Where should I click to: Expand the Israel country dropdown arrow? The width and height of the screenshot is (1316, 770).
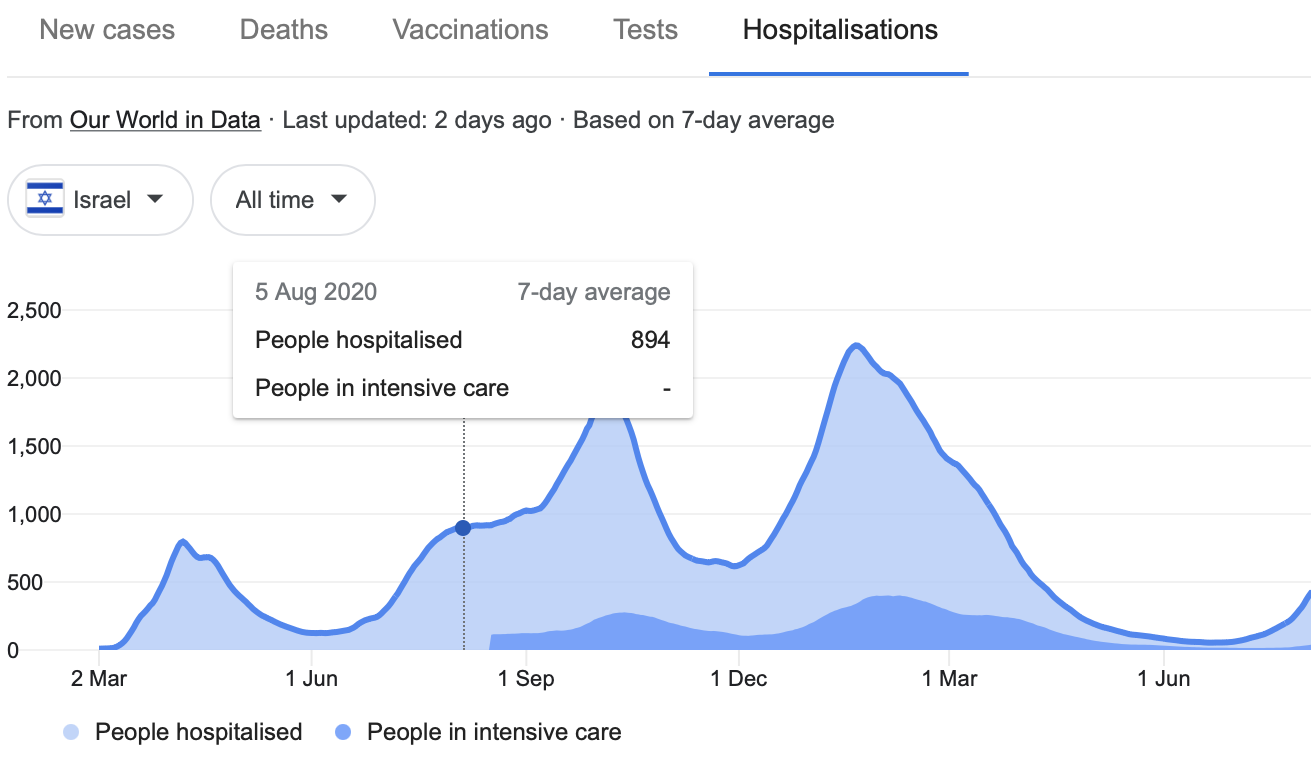(155, 199)
